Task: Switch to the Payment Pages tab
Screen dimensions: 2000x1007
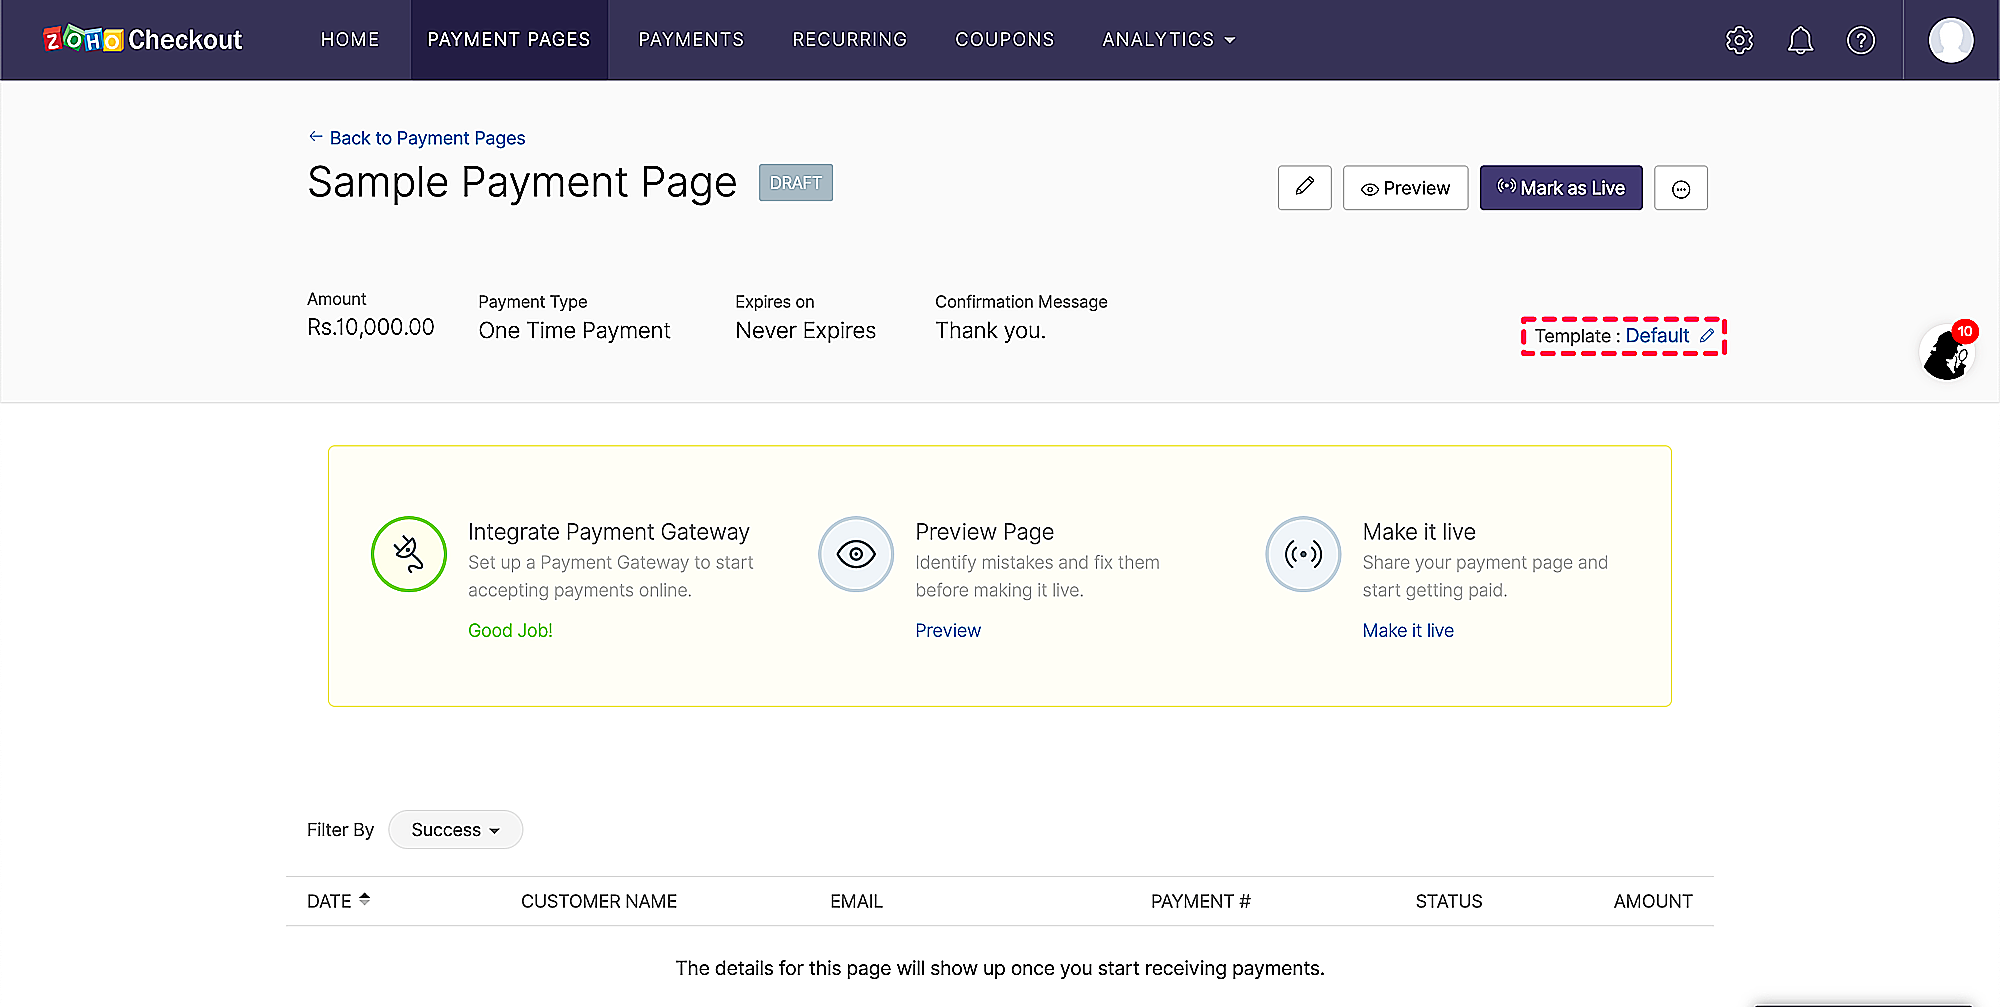Action: point(509,40)
